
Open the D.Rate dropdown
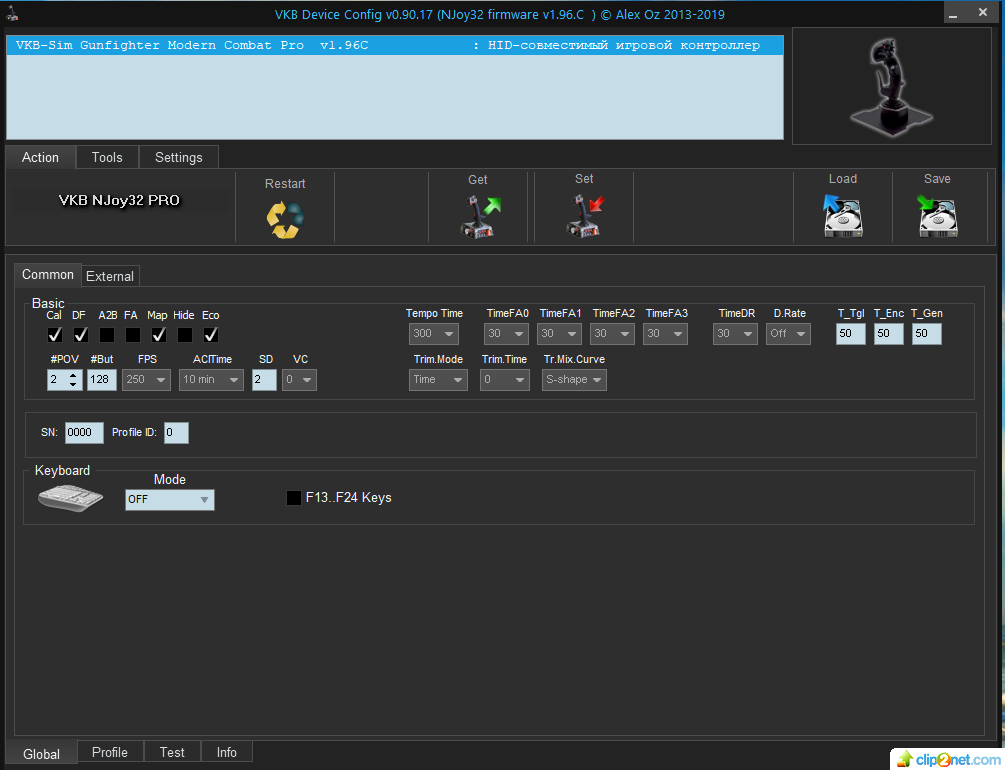click(x=788, y=333)
